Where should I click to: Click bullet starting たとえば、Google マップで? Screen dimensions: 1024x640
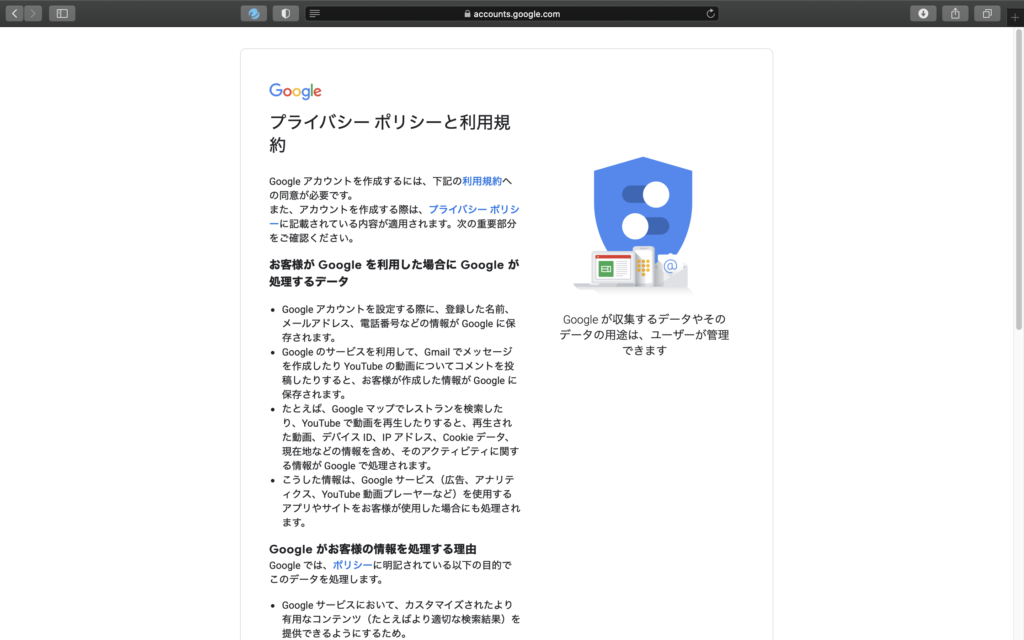click(400, 437)
